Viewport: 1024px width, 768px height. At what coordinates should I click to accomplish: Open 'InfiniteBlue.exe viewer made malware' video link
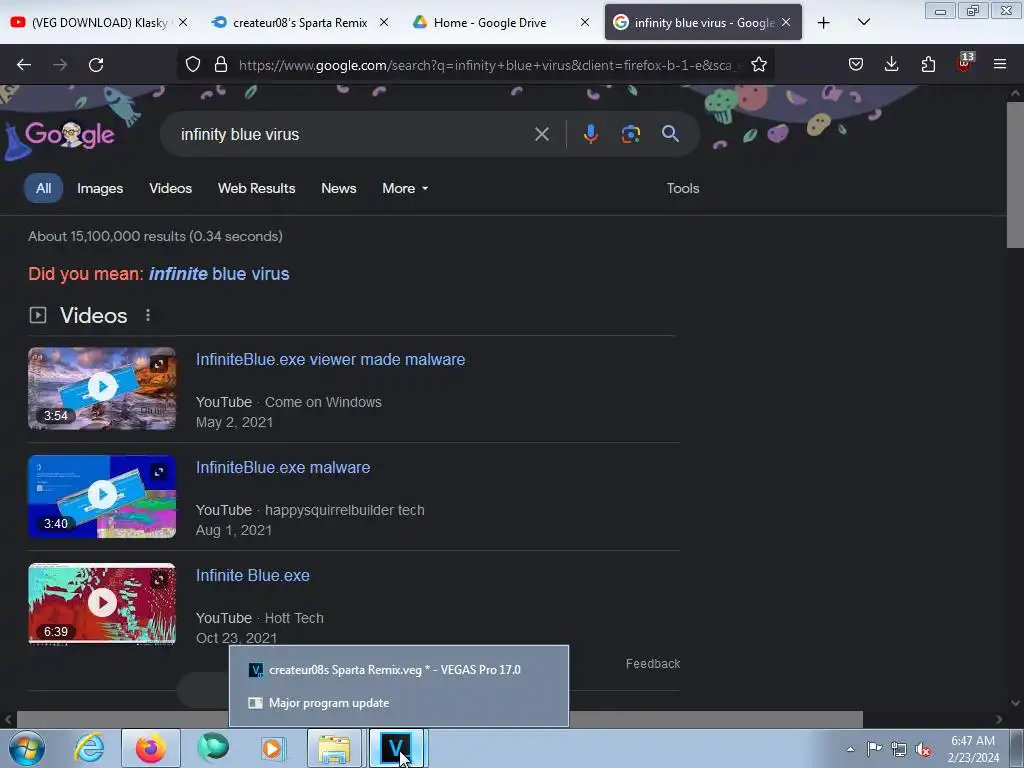point(330,359)
